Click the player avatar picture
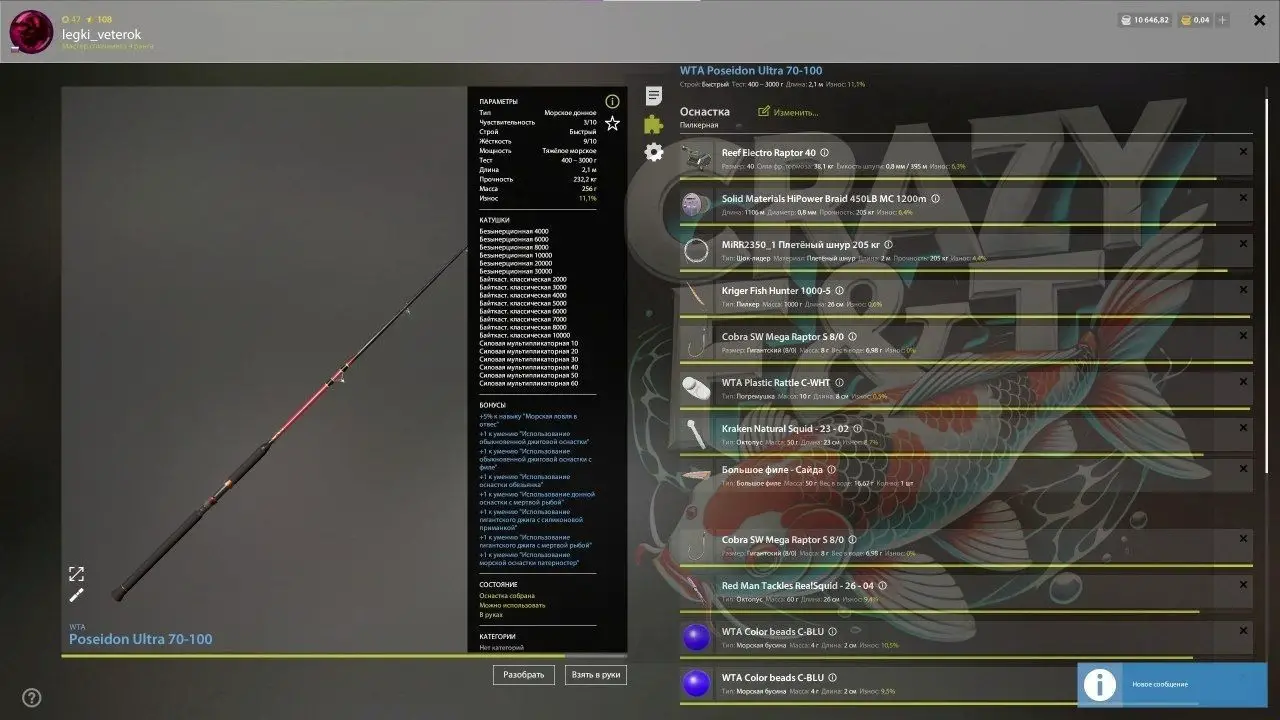 click(x=31, y=32)
